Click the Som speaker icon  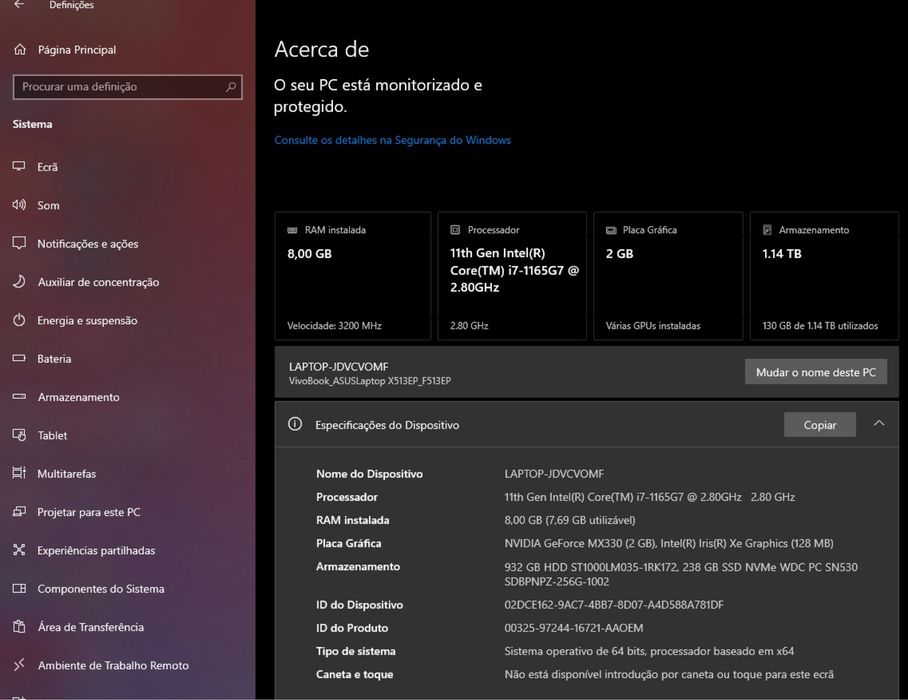(19, 205)
